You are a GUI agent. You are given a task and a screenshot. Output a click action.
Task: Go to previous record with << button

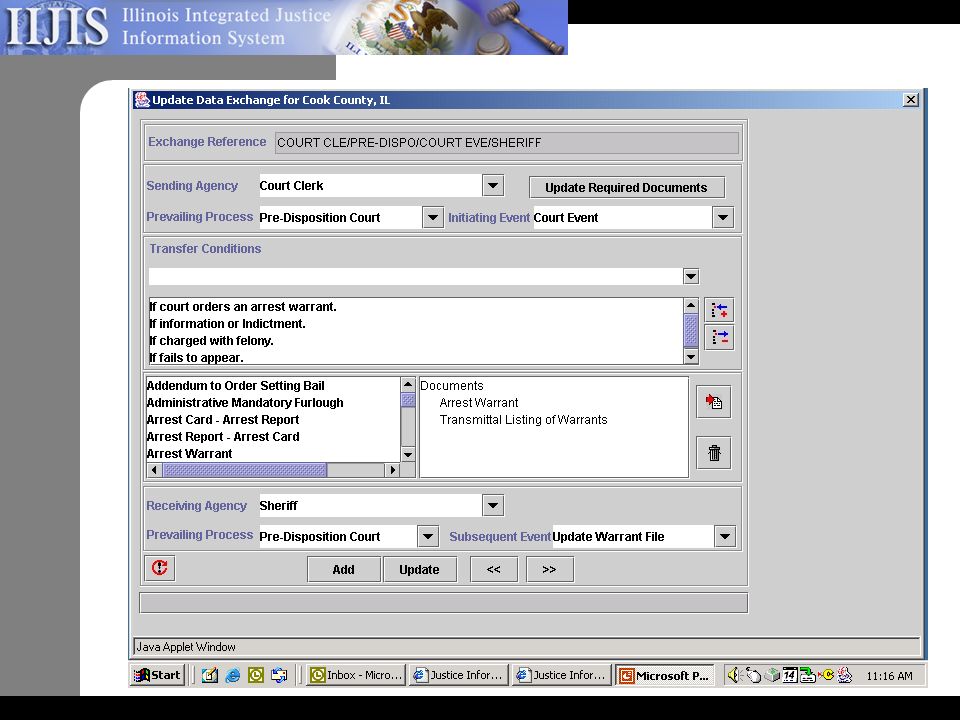tap(493, 569)
